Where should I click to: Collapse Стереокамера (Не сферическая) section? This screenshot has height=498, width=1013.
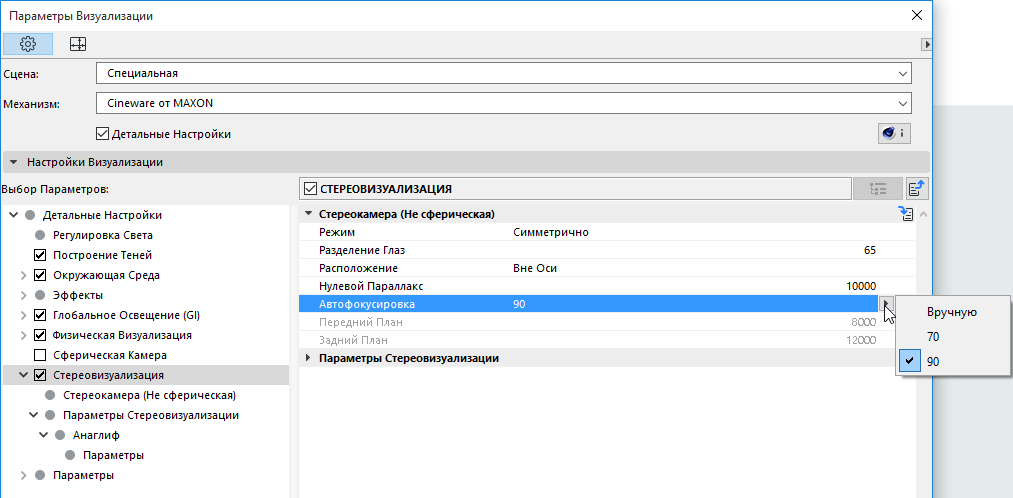(x=308, y=214)
